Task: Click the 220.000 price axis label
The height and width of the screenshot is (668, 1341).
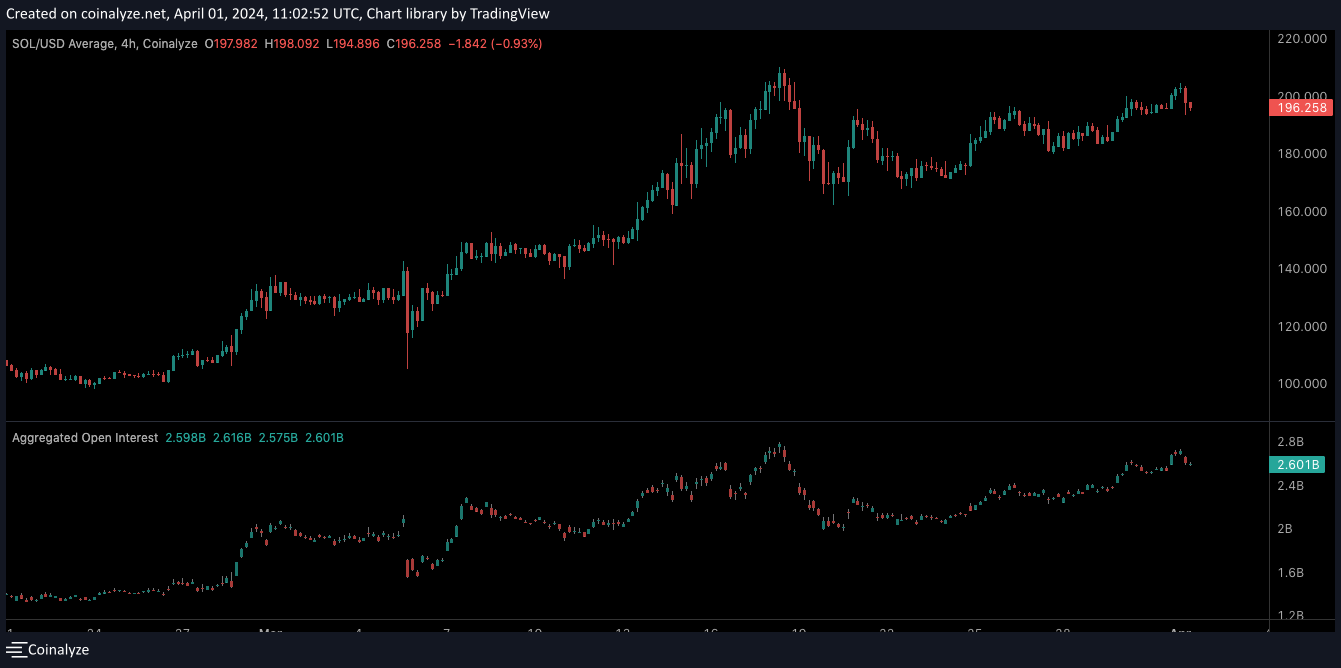Action: (x=1302, y=38)
